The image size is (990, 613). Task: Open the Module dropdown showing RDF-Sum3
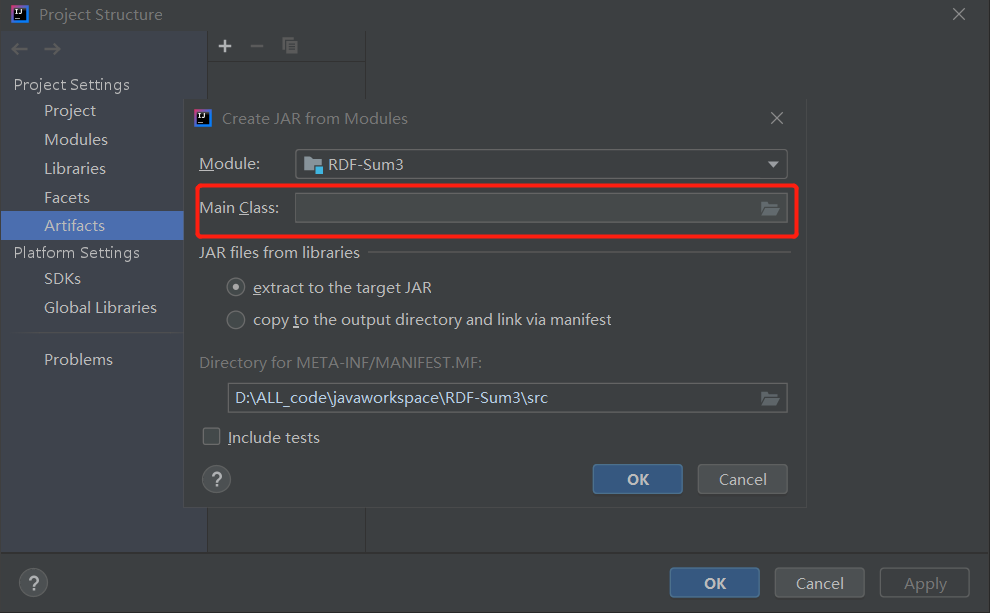[541, 164]
